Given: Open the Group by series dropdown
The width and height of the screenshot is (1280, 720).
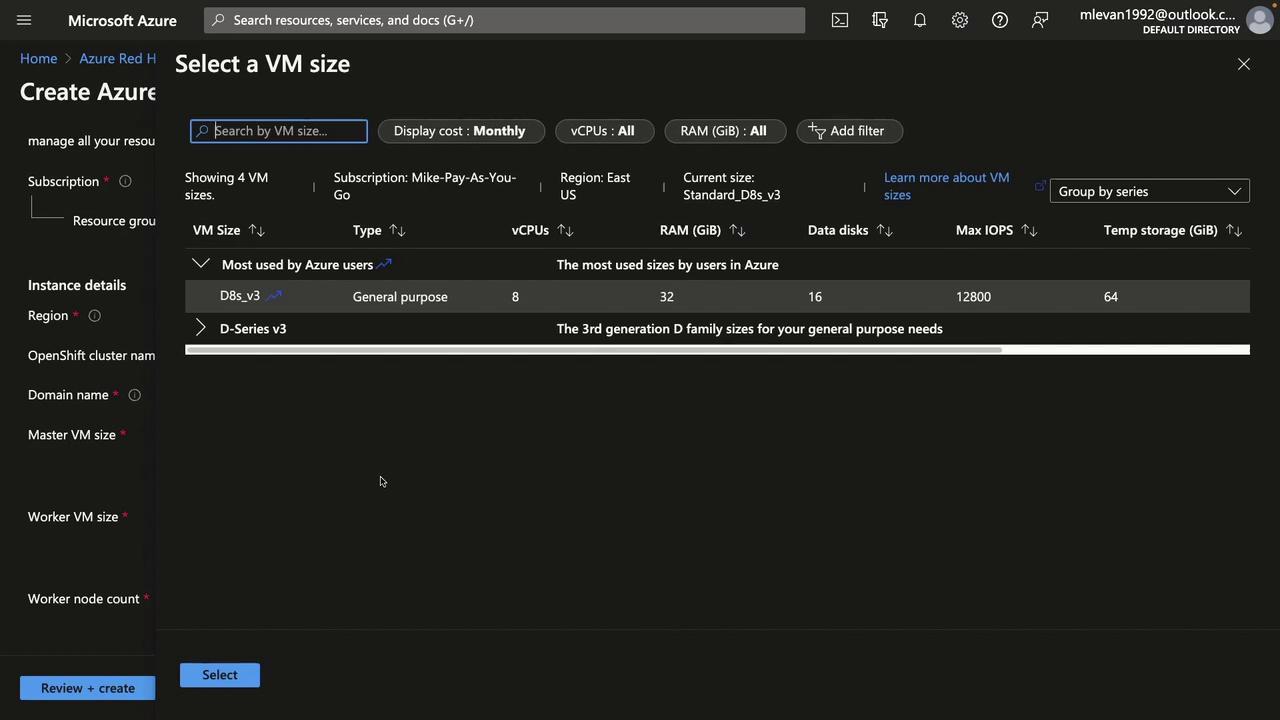Looking at the screenshot, I should 1149,191.
